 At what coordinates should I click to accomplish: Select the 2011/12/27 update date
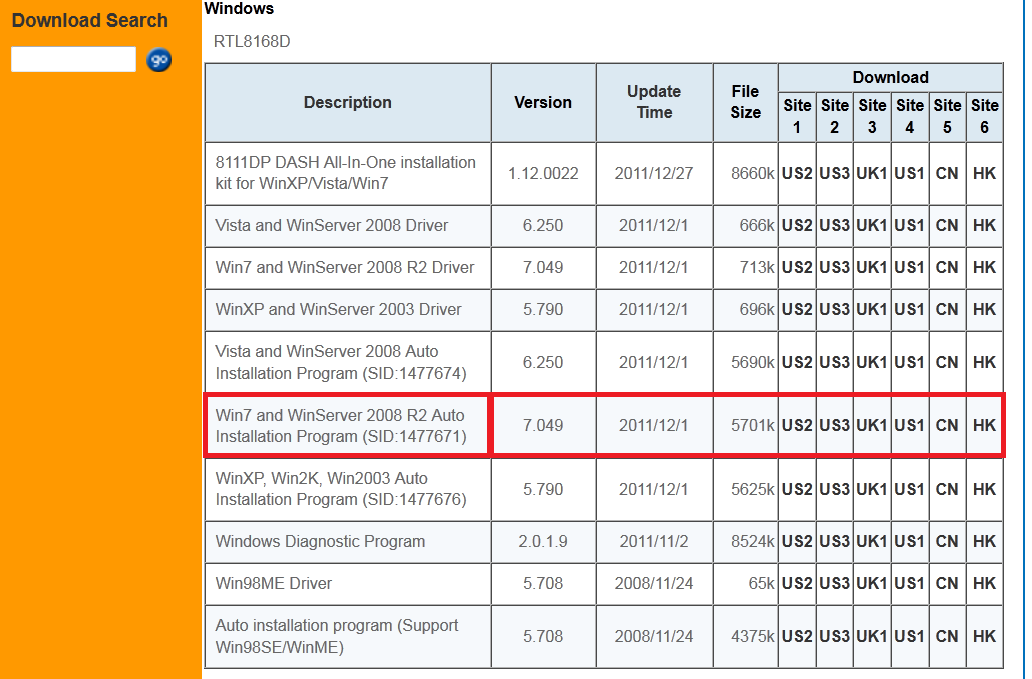(654, 174)
